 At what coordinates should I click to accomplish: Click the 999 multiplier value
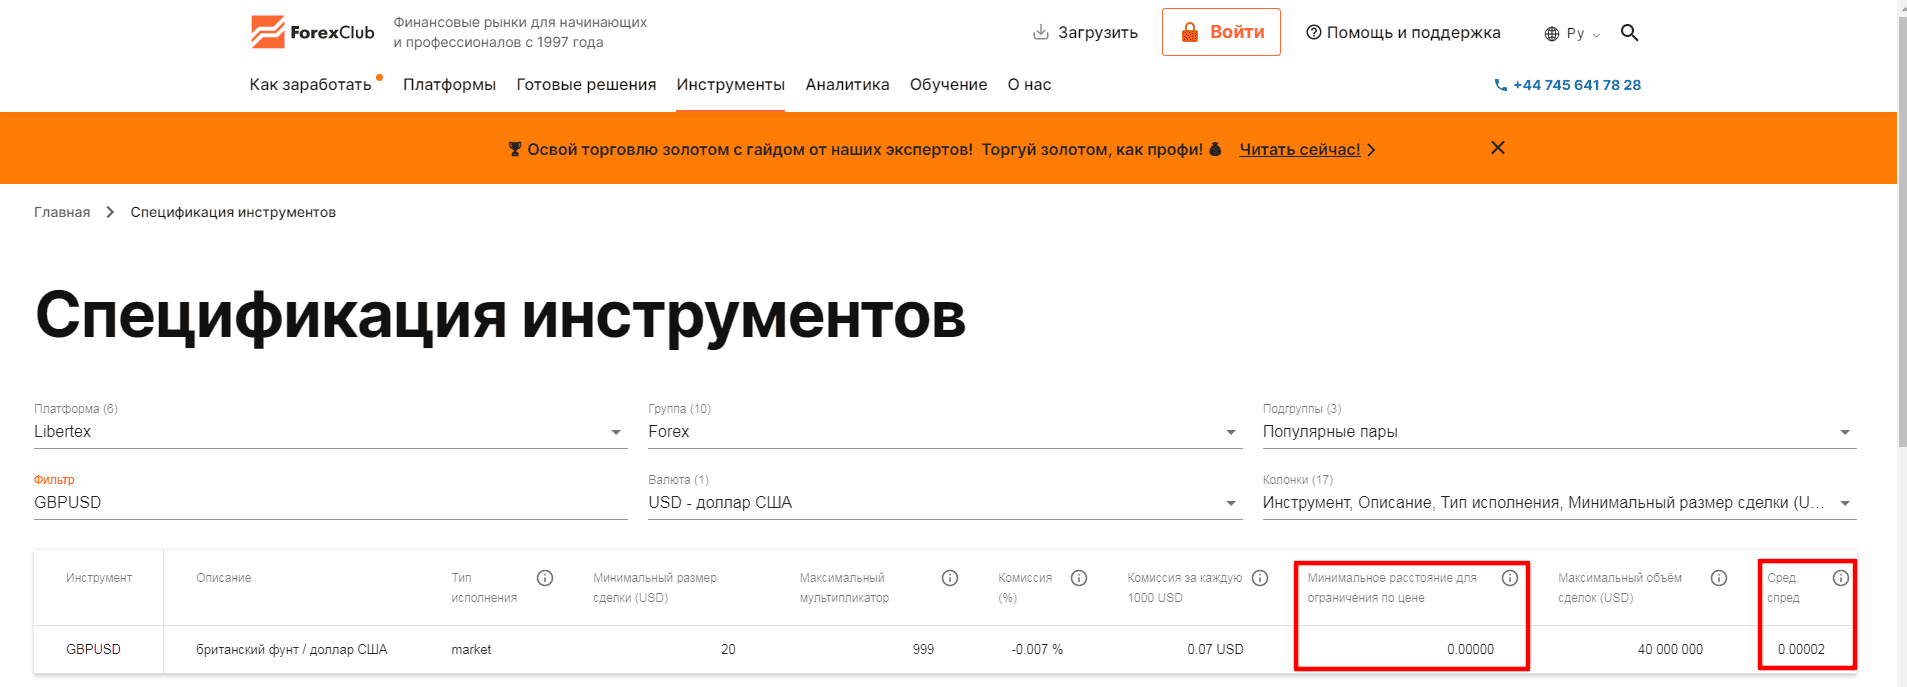[923, 649]
